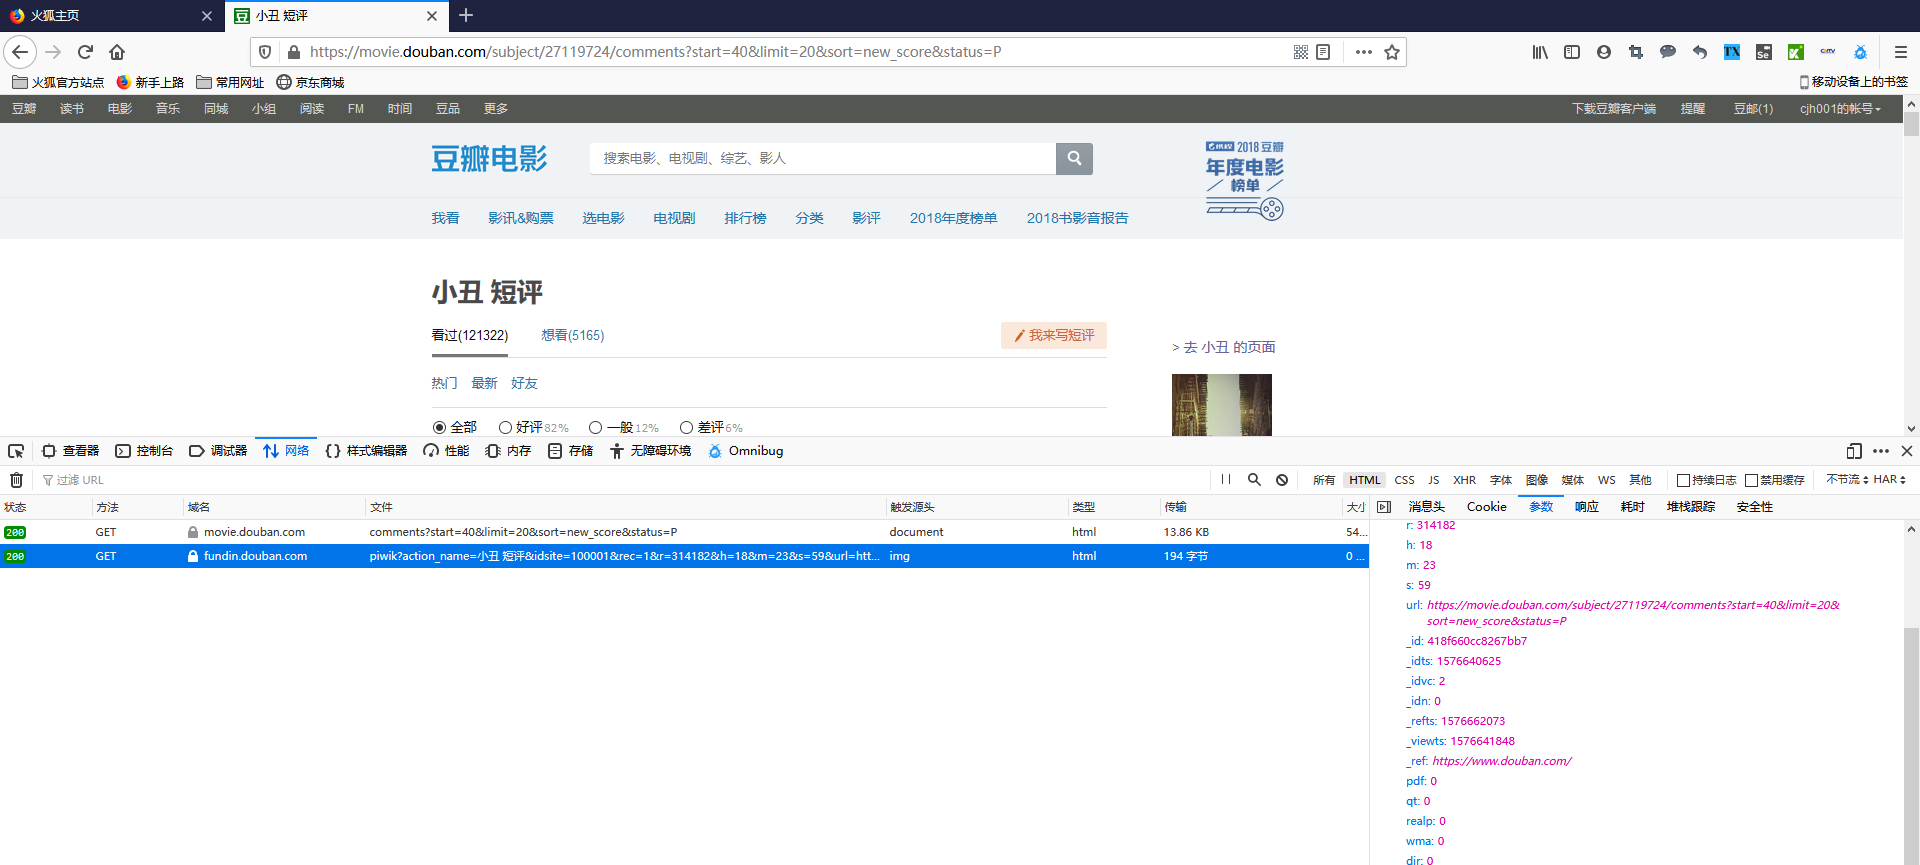The height and width of the screenshot is (865, 1920).
Task: Collapse the request details pane icon
Action: (x=1384, y=507)
